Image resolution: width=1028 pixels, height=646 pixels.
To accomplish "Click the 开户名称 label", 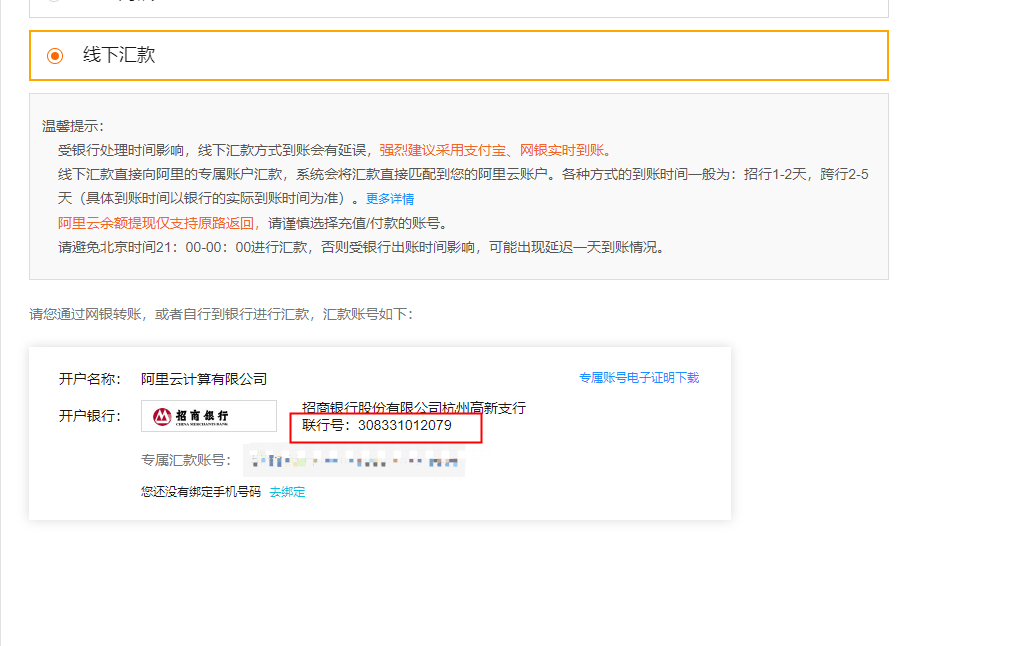I will click(x=90, y=379).
